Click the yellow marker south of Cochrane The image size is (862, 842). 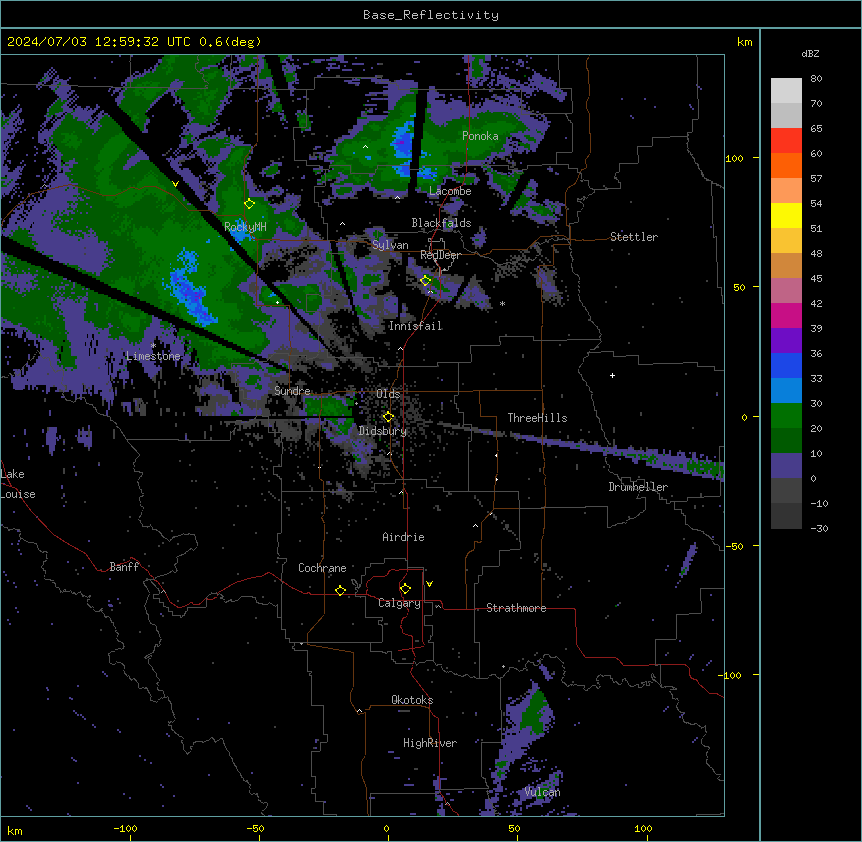click(340, 590)
